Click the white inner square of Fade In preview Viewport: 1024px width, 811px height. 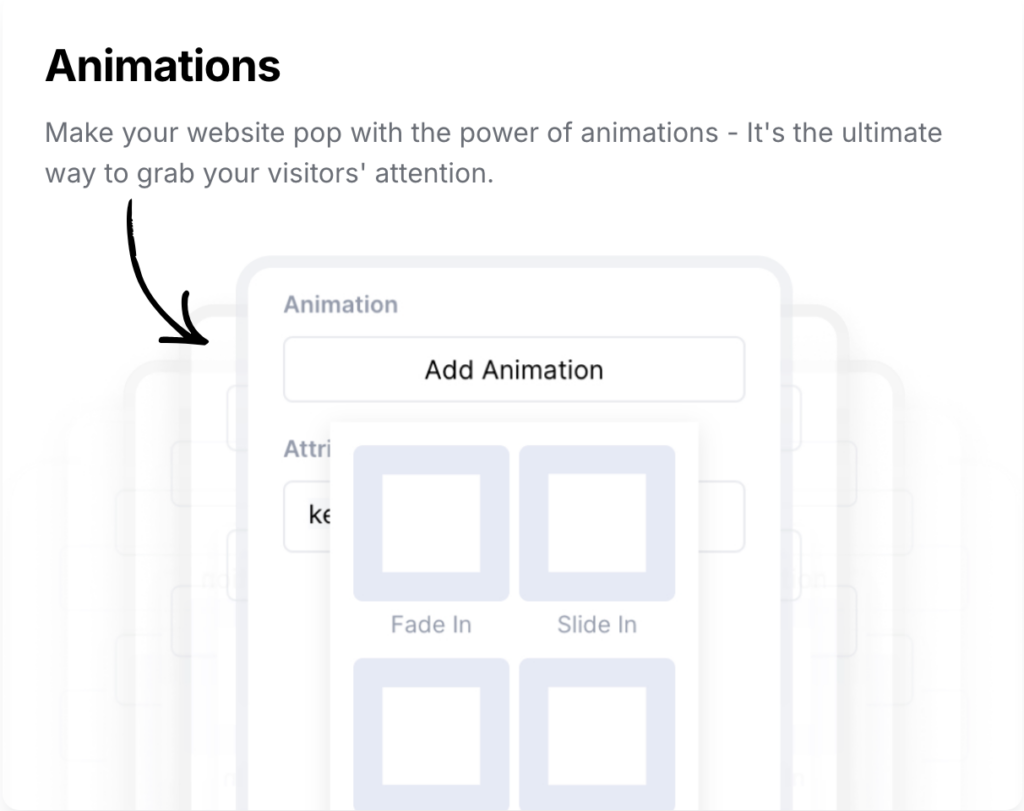431,522
